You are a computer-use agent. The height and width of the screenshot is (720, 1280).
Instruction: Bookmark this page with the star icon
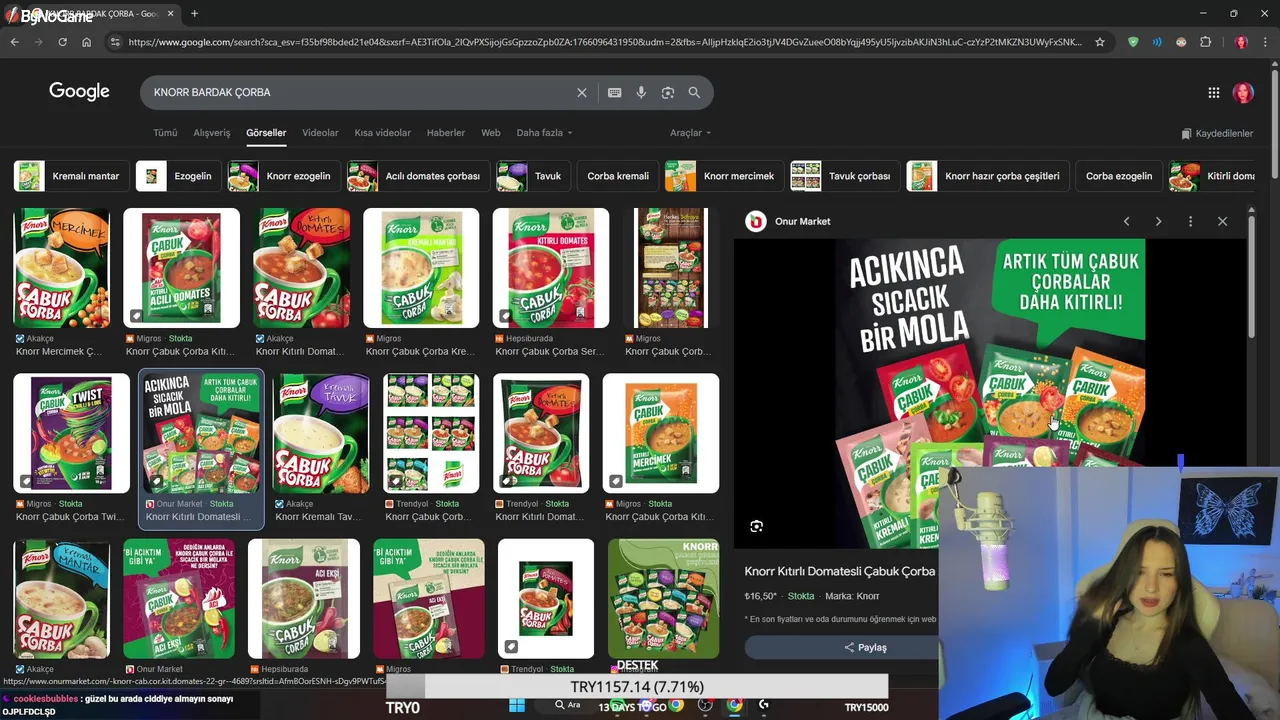[1100, 42]
